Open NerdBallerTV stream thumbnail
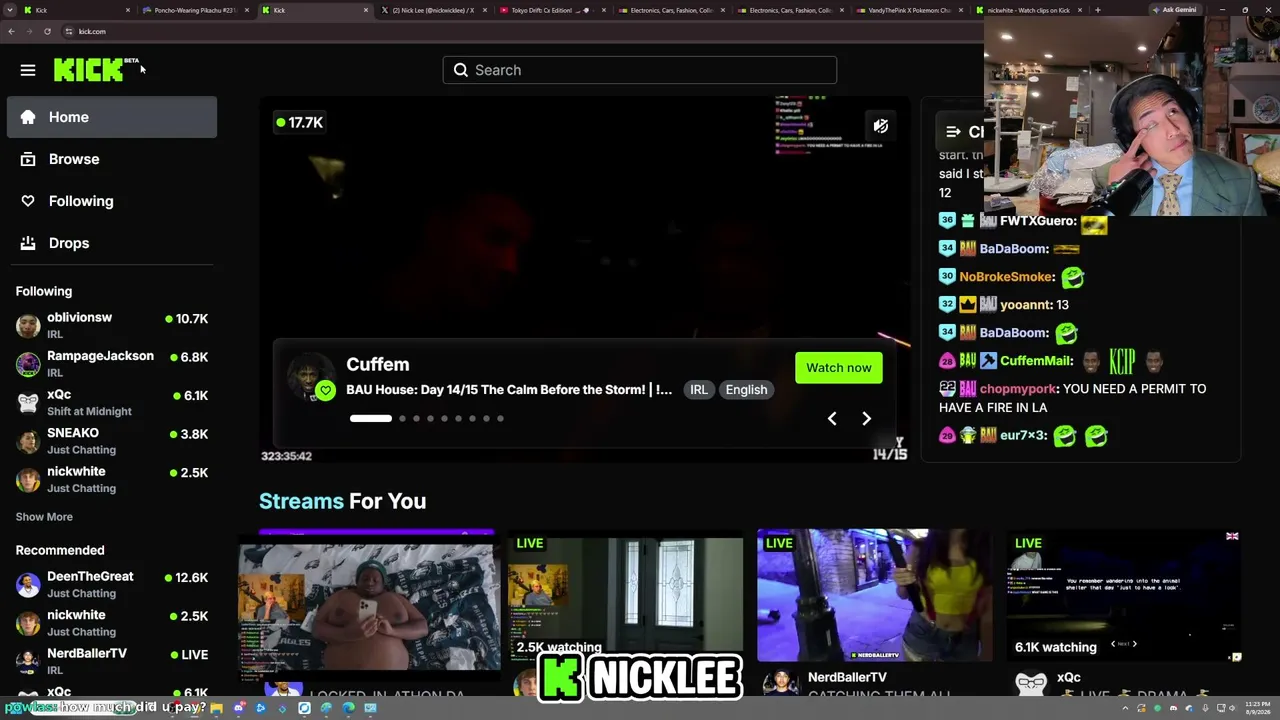This screenshot has height=720, width=1280. pyautogui.click(x=875, y=596)
